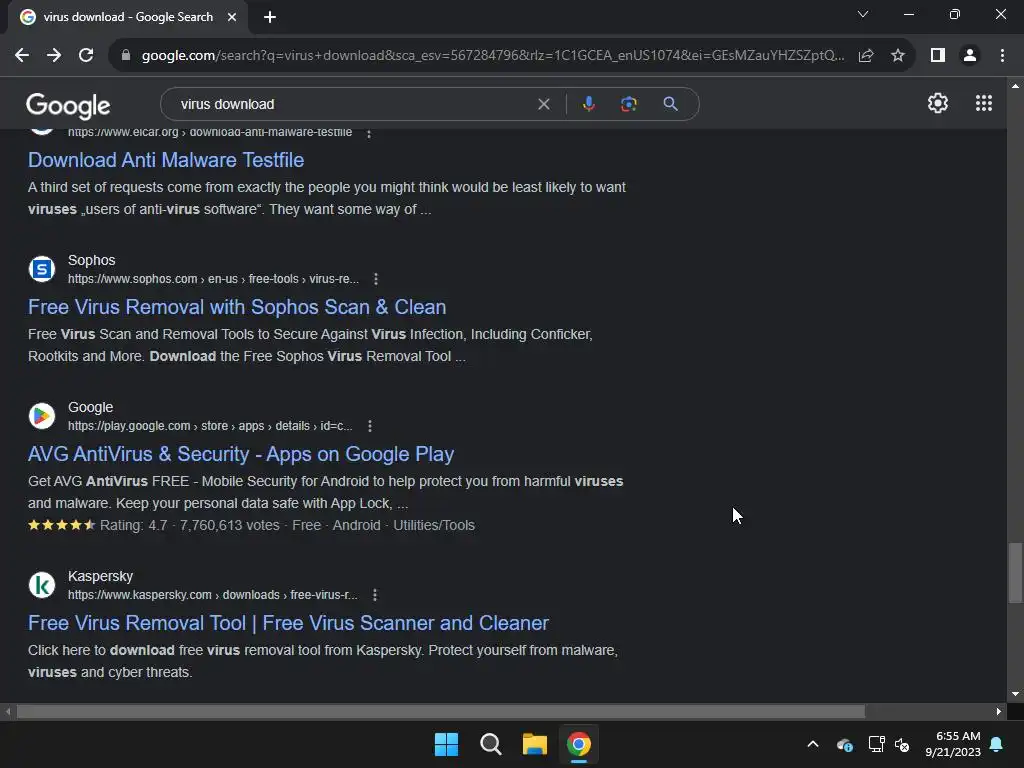The height and width of the screenshot is (768, 1024).
Task: Open a new tab
Action: pos(270,17)
